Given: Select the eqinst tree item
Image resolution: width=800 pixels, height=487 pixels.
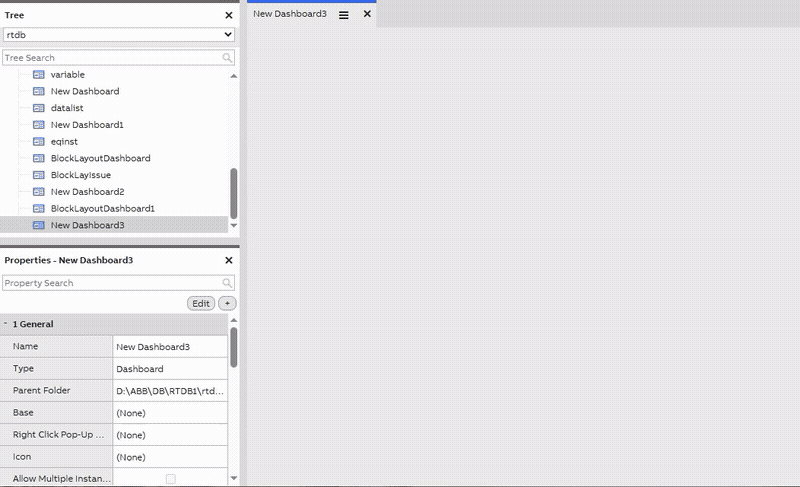Looking at the screenshot, I should (x=64, y=142).
